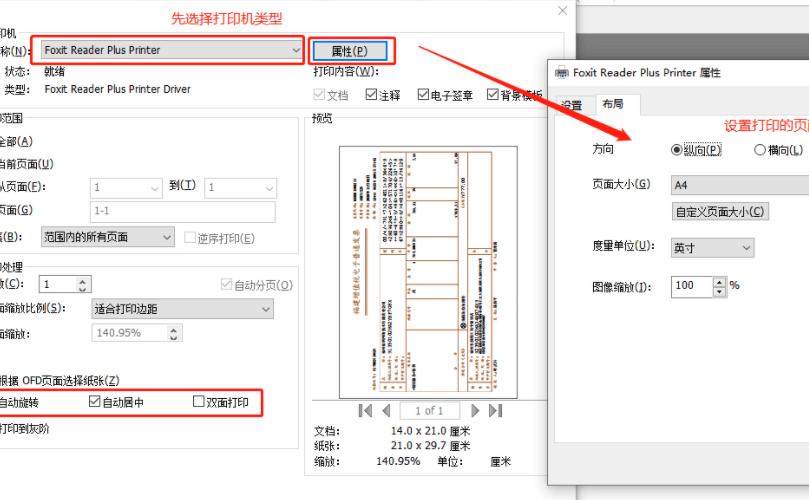This screenshot has width=809, height=500.
Task: Switch to the 设置 tab
Action: (x=572, y=105)
